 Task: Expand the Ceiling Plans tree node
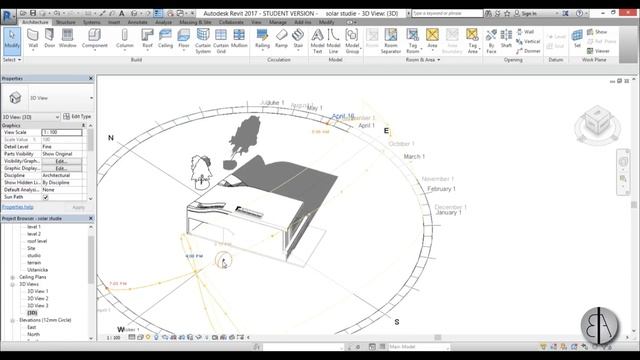[x=13, y=277]
